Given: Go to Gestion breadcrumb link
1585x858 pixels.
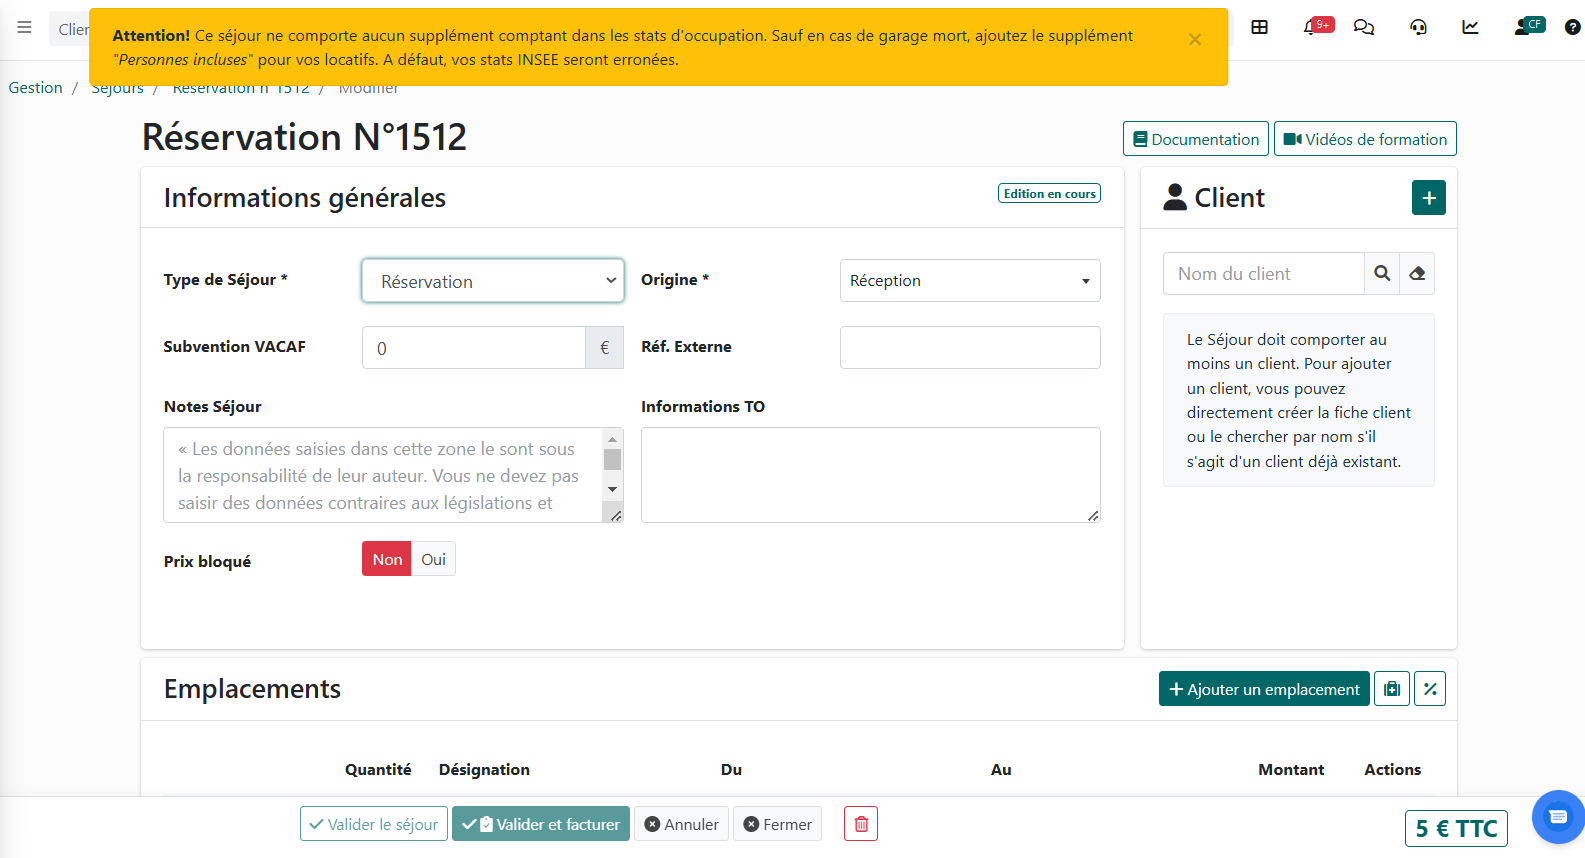Looking at the screenshot, I should click(x=35, y=88).
